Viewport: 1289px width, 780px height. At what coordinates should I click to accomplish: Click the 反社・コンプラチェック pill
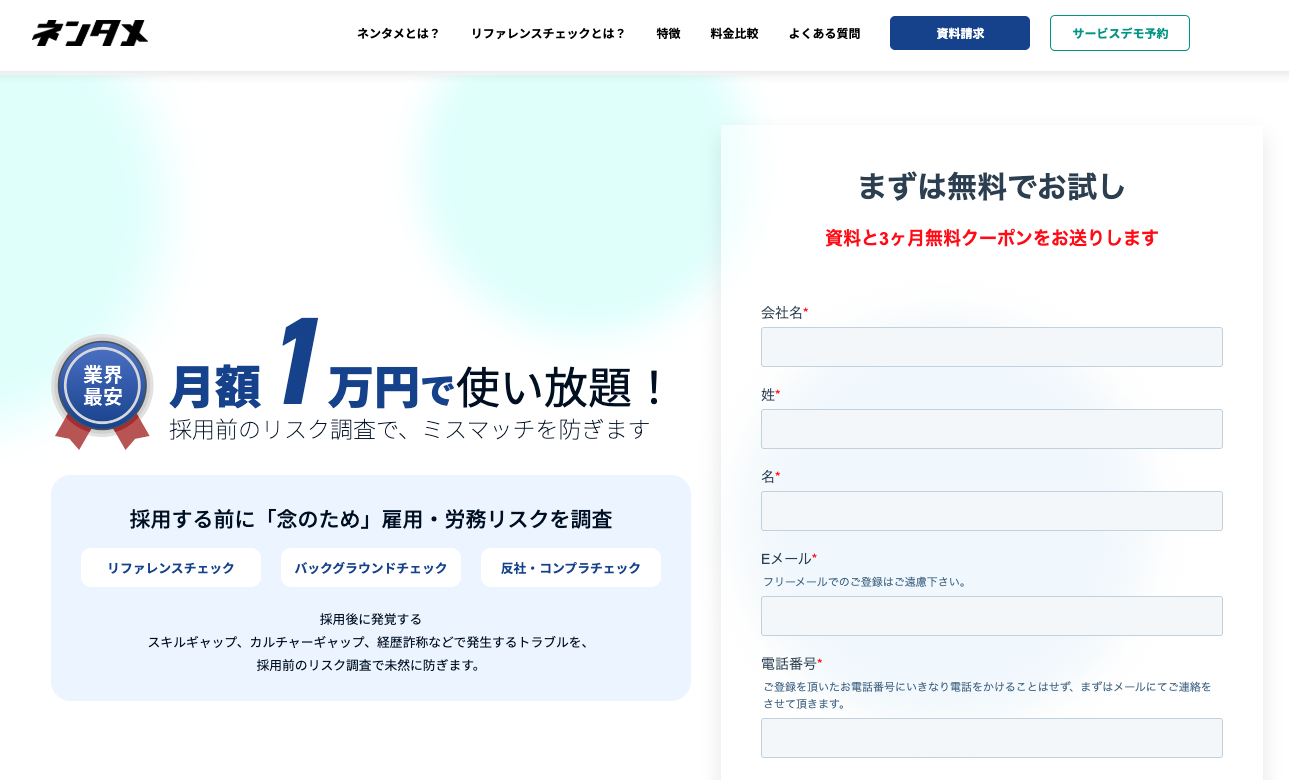coord(571,567)
